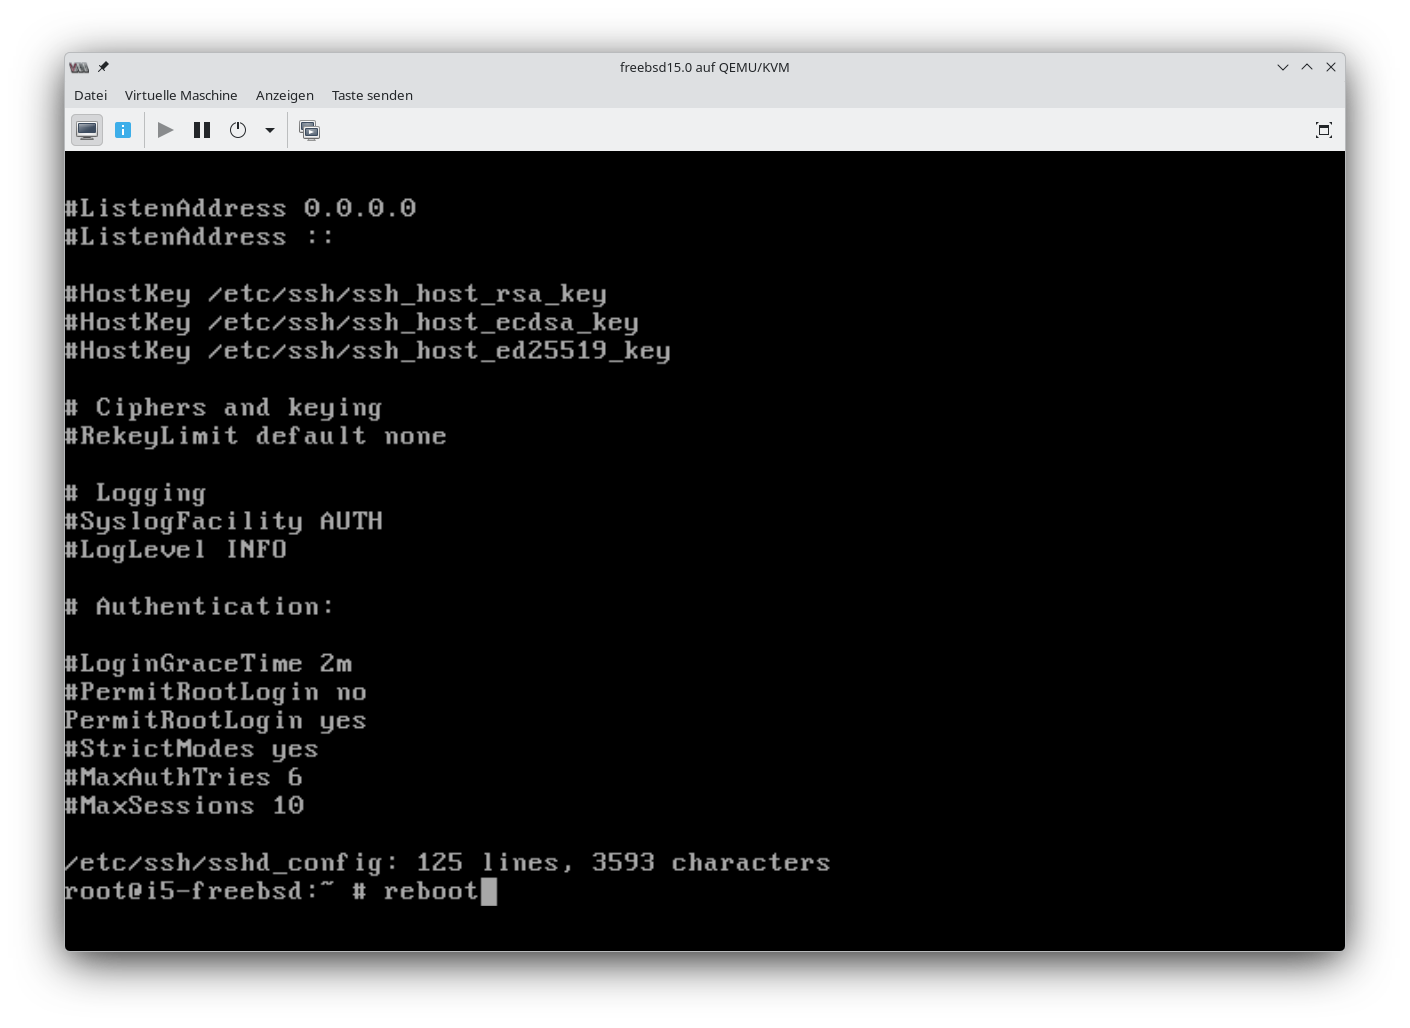The width and height of the screenshot is (1410, 1028).
Task: Minimize the freebsd15.0 window
Action: [1283, 67]
